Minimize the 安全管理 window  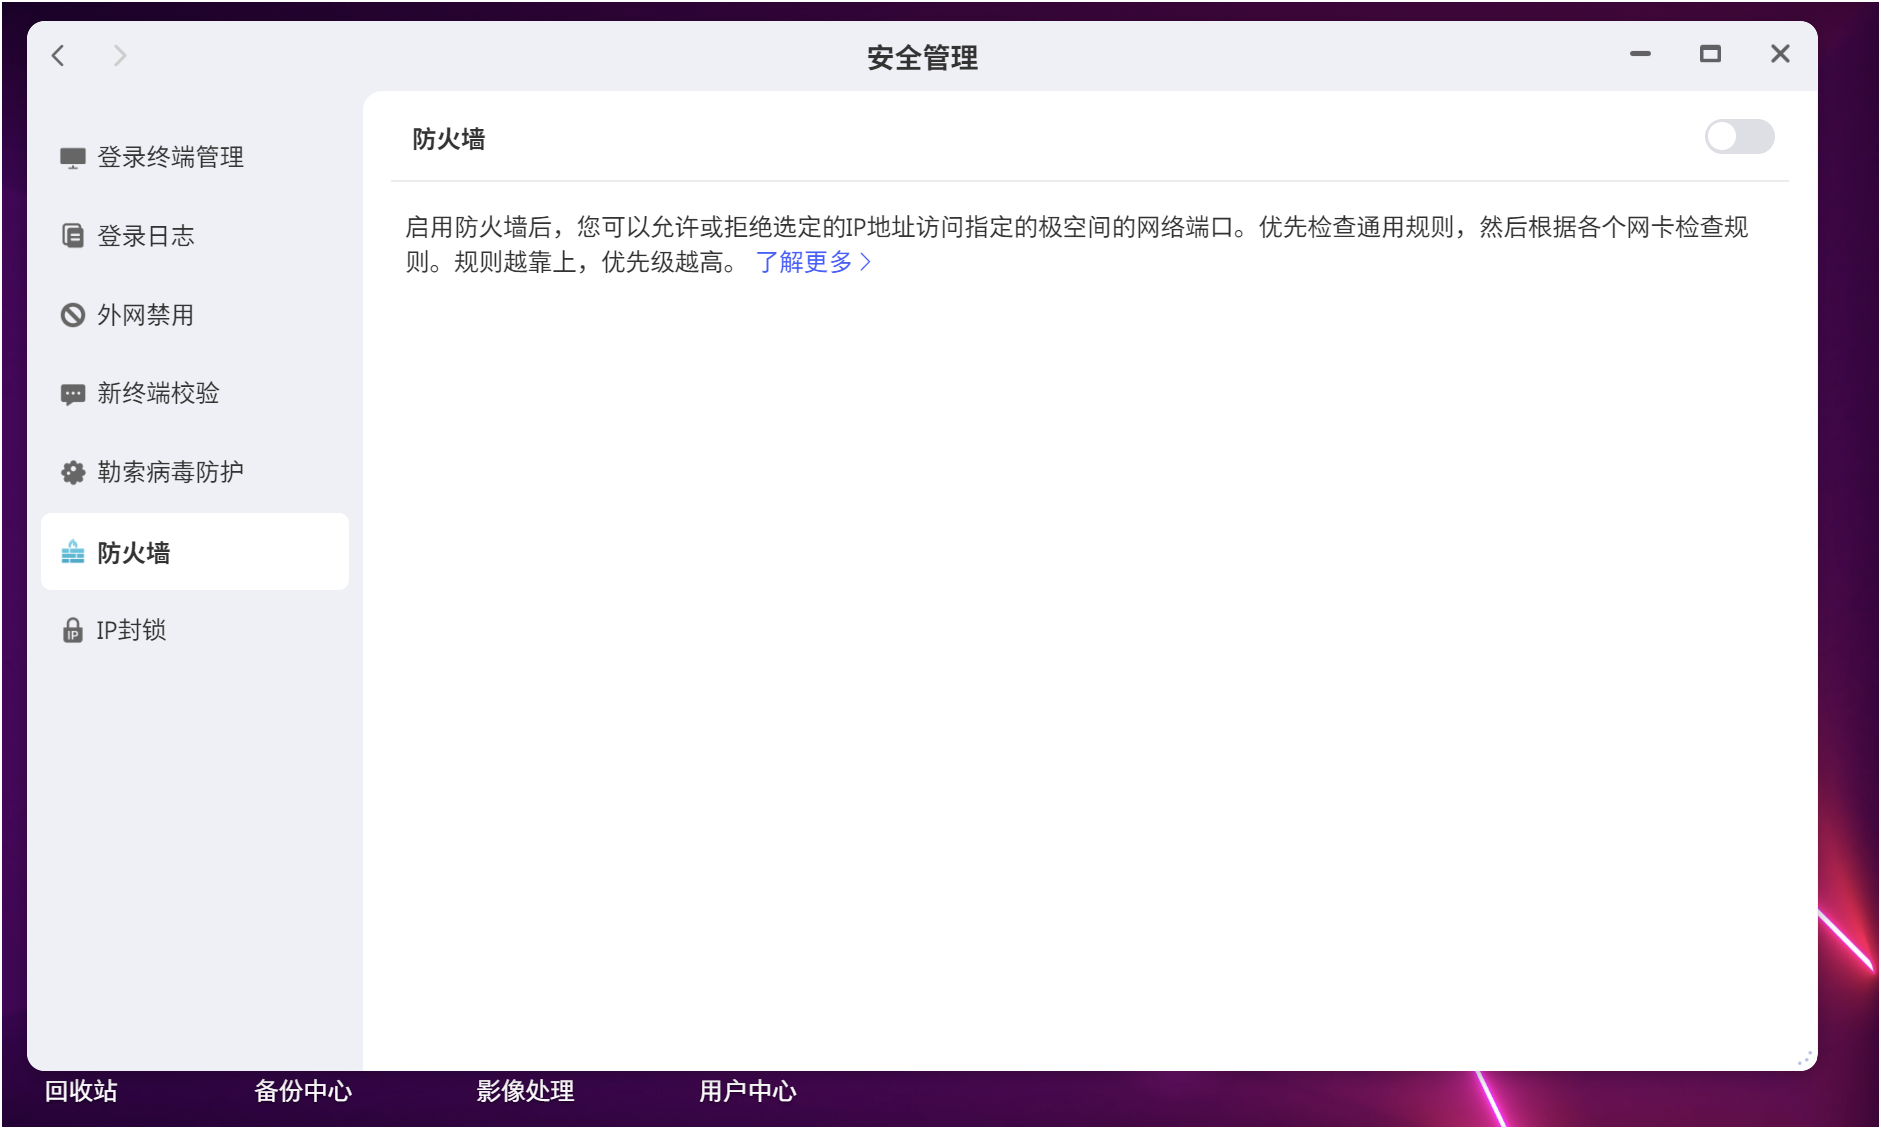(1640, 54)
